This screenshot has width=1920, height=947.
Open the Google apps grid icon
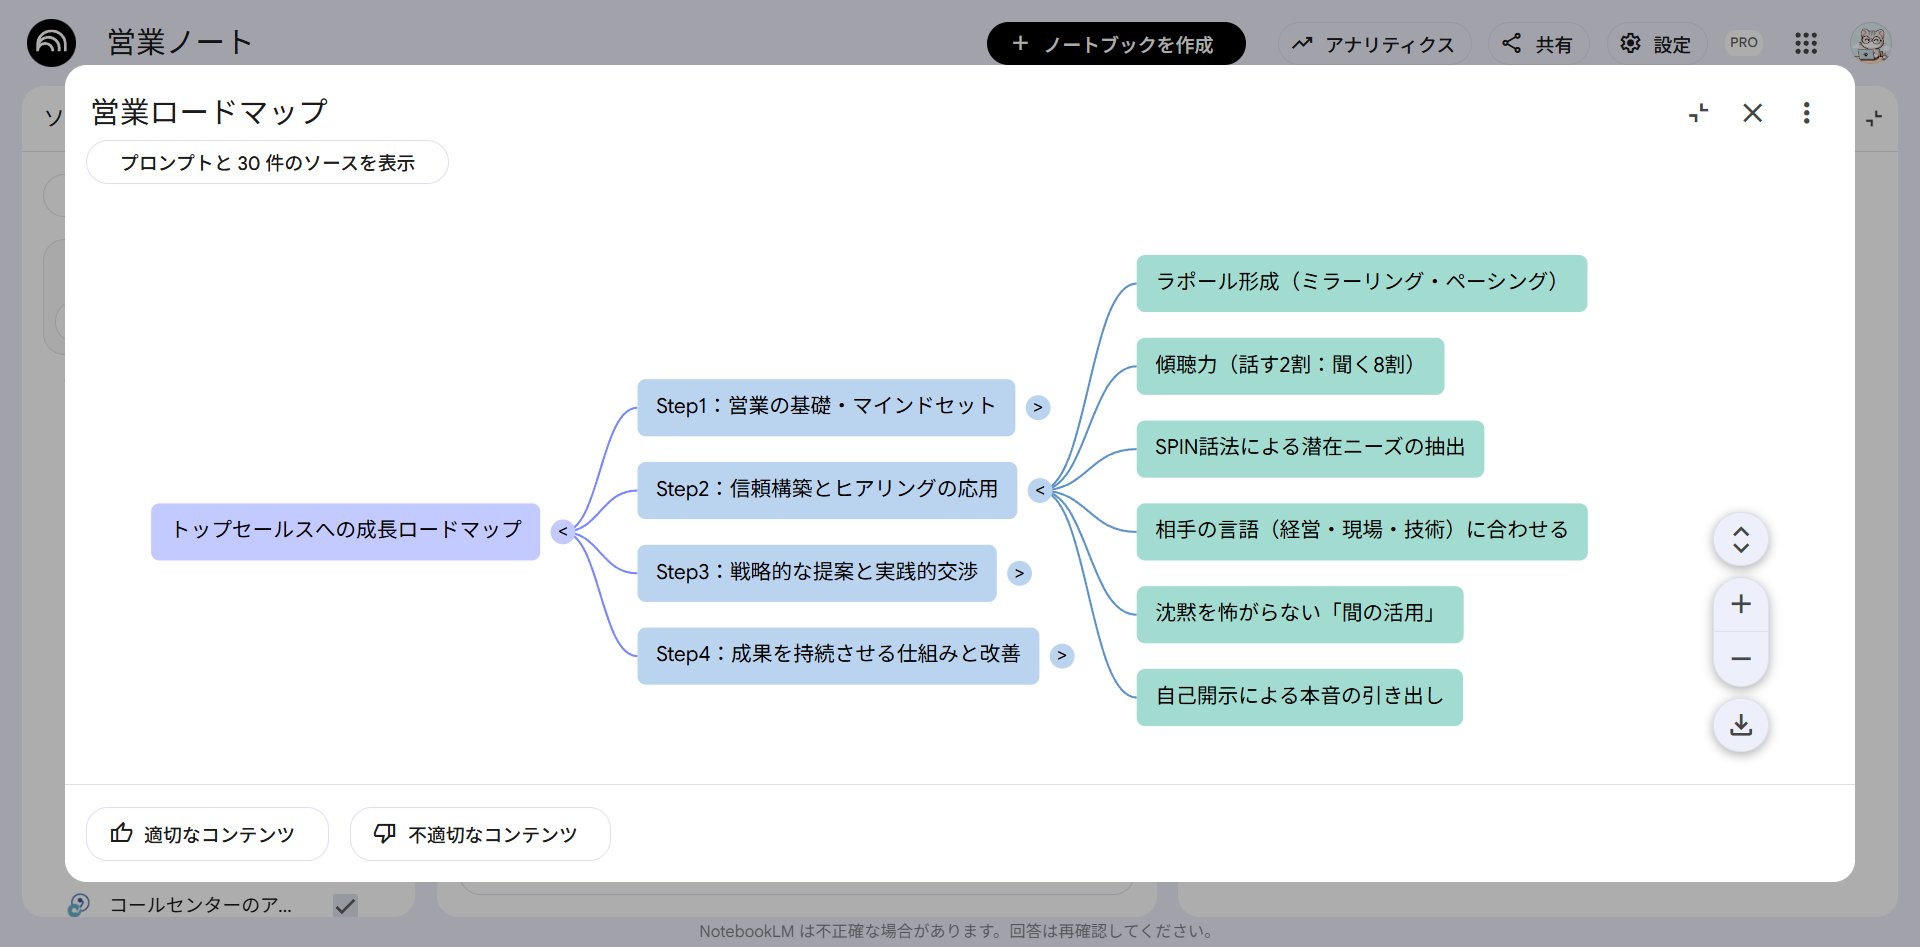(1805, 43)
